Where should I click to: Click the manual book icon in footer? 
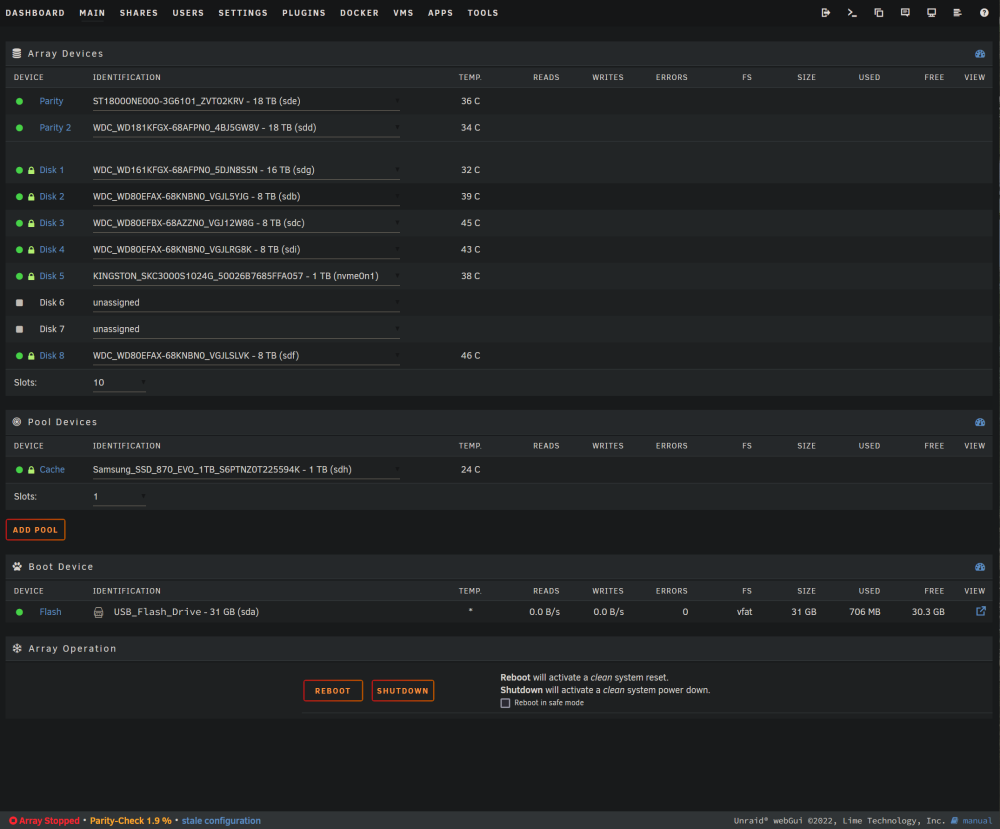tap(955, 821)
